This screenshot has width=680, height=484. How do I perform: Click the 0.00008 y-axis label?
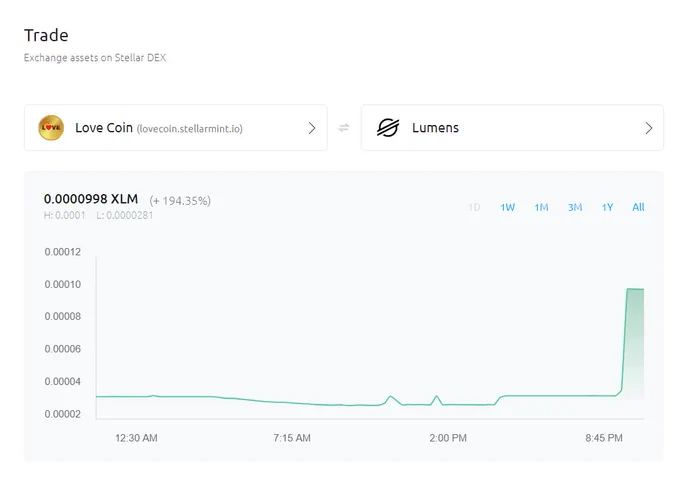62,317
